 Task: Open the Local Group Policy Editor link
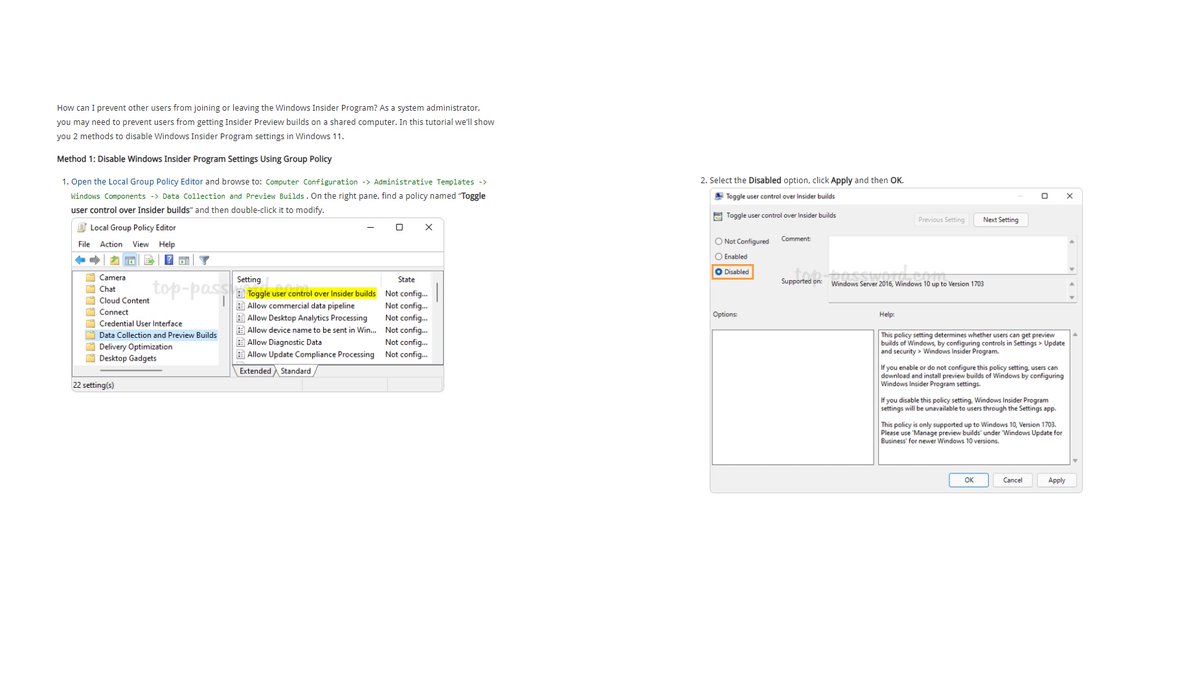(137, 182)
